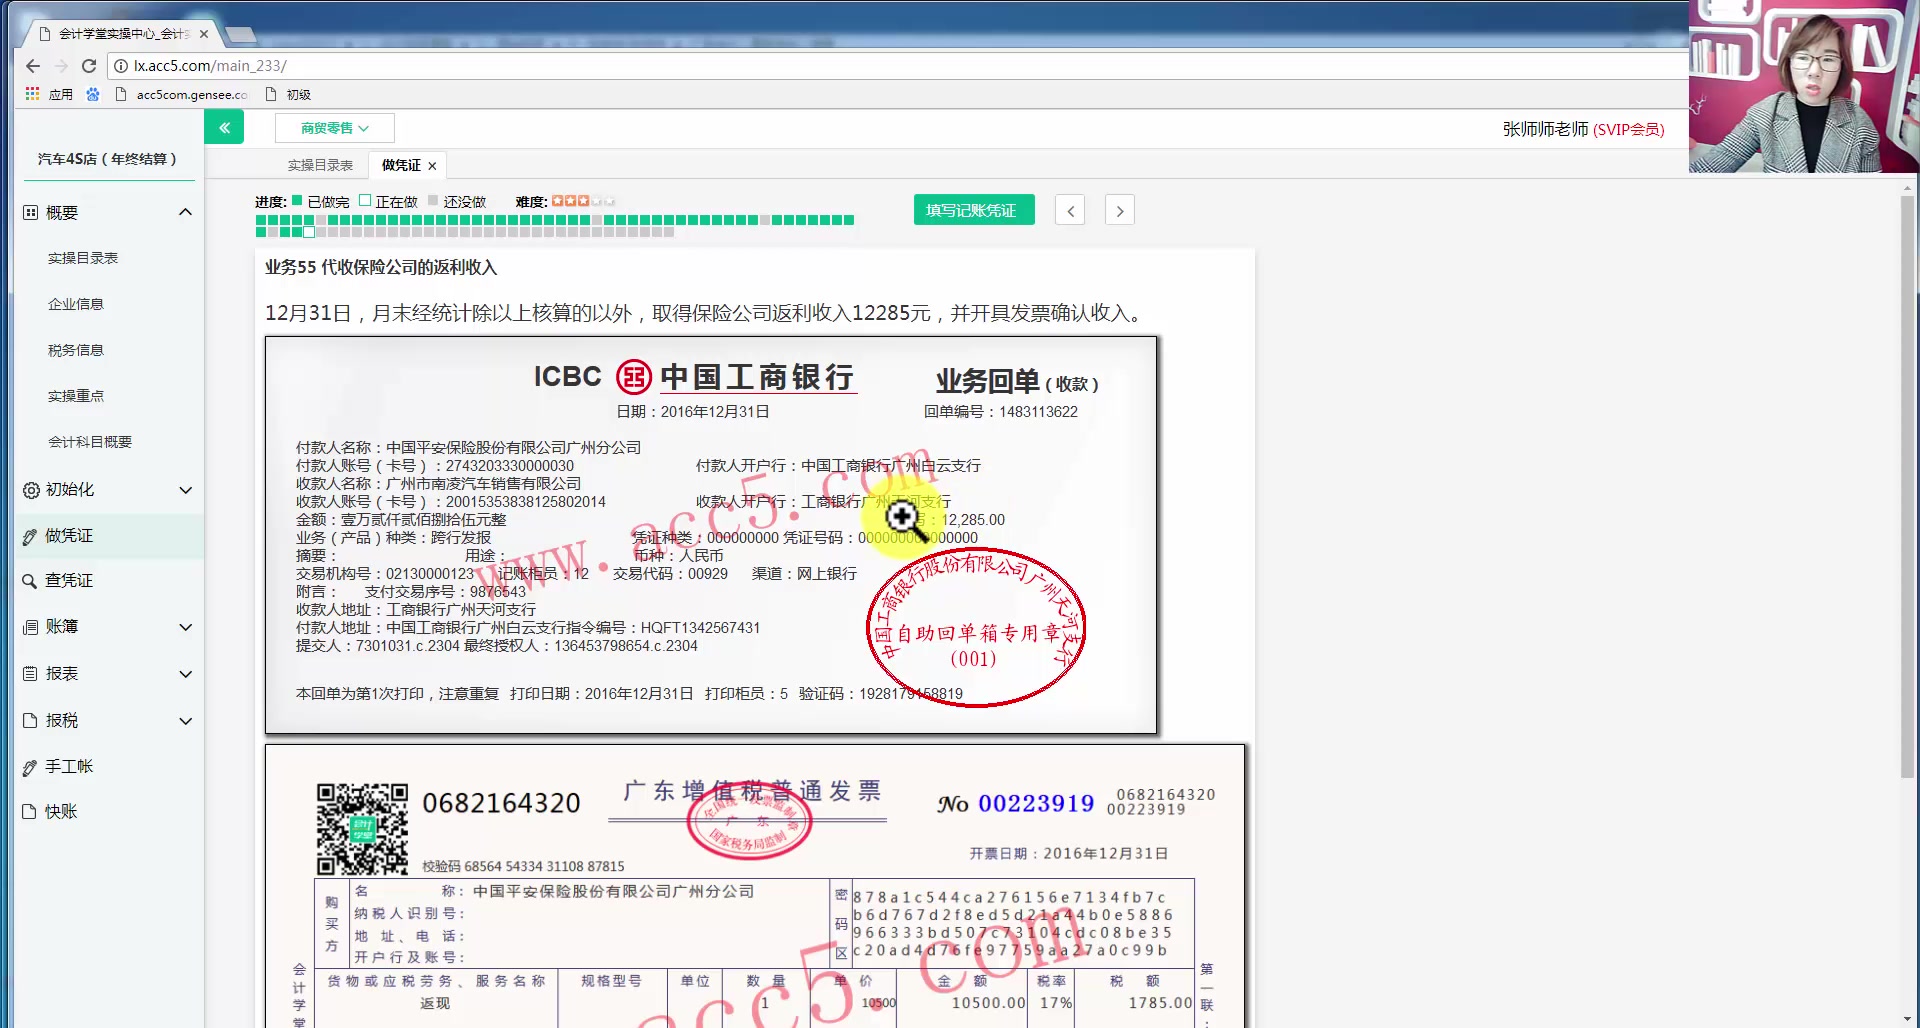
Task: Open 实操重点 in sidebar
Action: pyautogui.click(x=76, y=396)
